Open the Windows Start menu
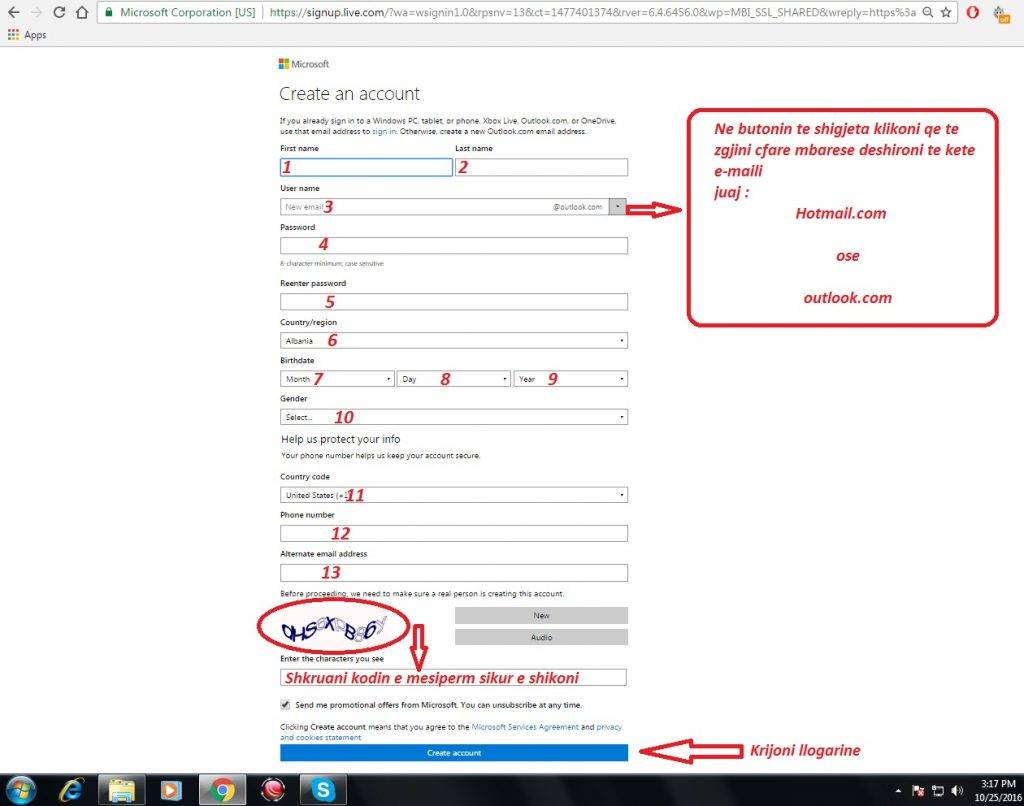1024x806 pixels. point(22,790)
